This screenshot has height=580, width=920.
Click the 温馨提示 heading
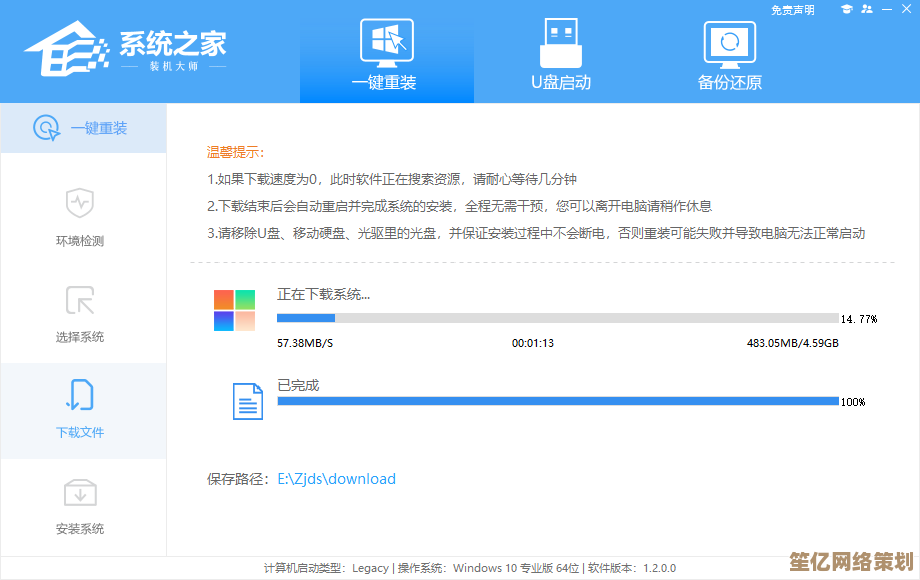235,152
